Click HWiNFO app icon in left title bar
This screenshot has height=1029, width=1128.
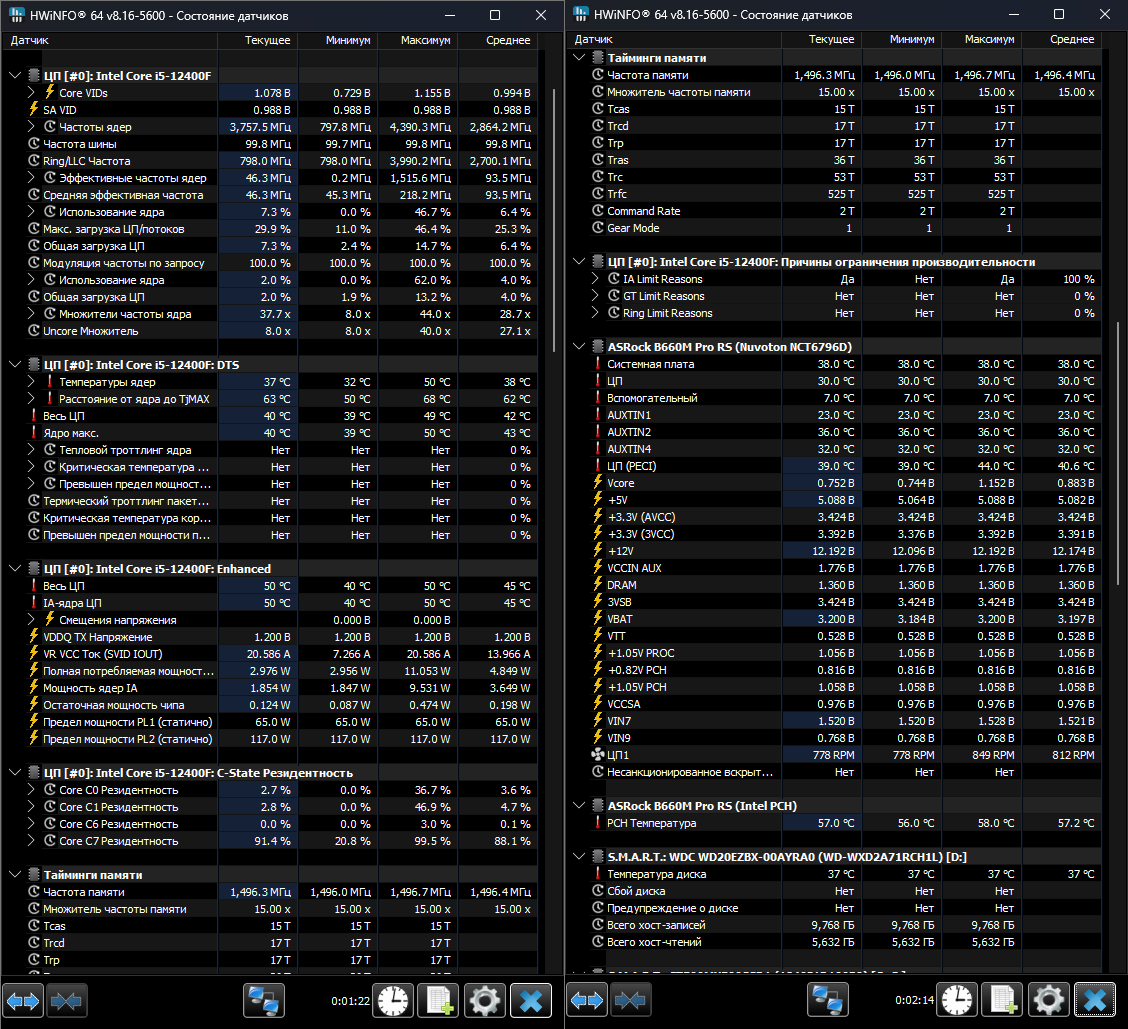click(16, 15)
